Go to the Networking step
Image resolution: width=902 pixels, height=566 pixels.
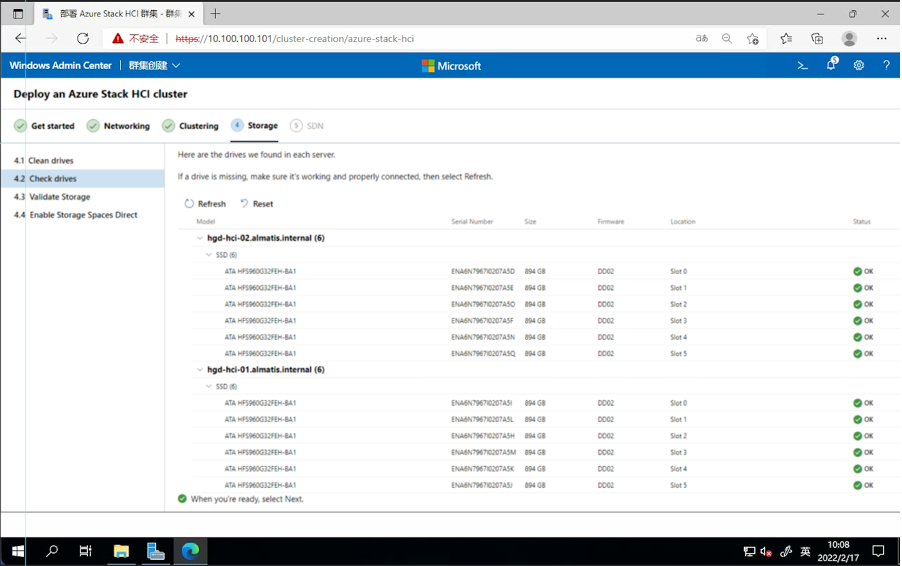(x=118, y=126)
